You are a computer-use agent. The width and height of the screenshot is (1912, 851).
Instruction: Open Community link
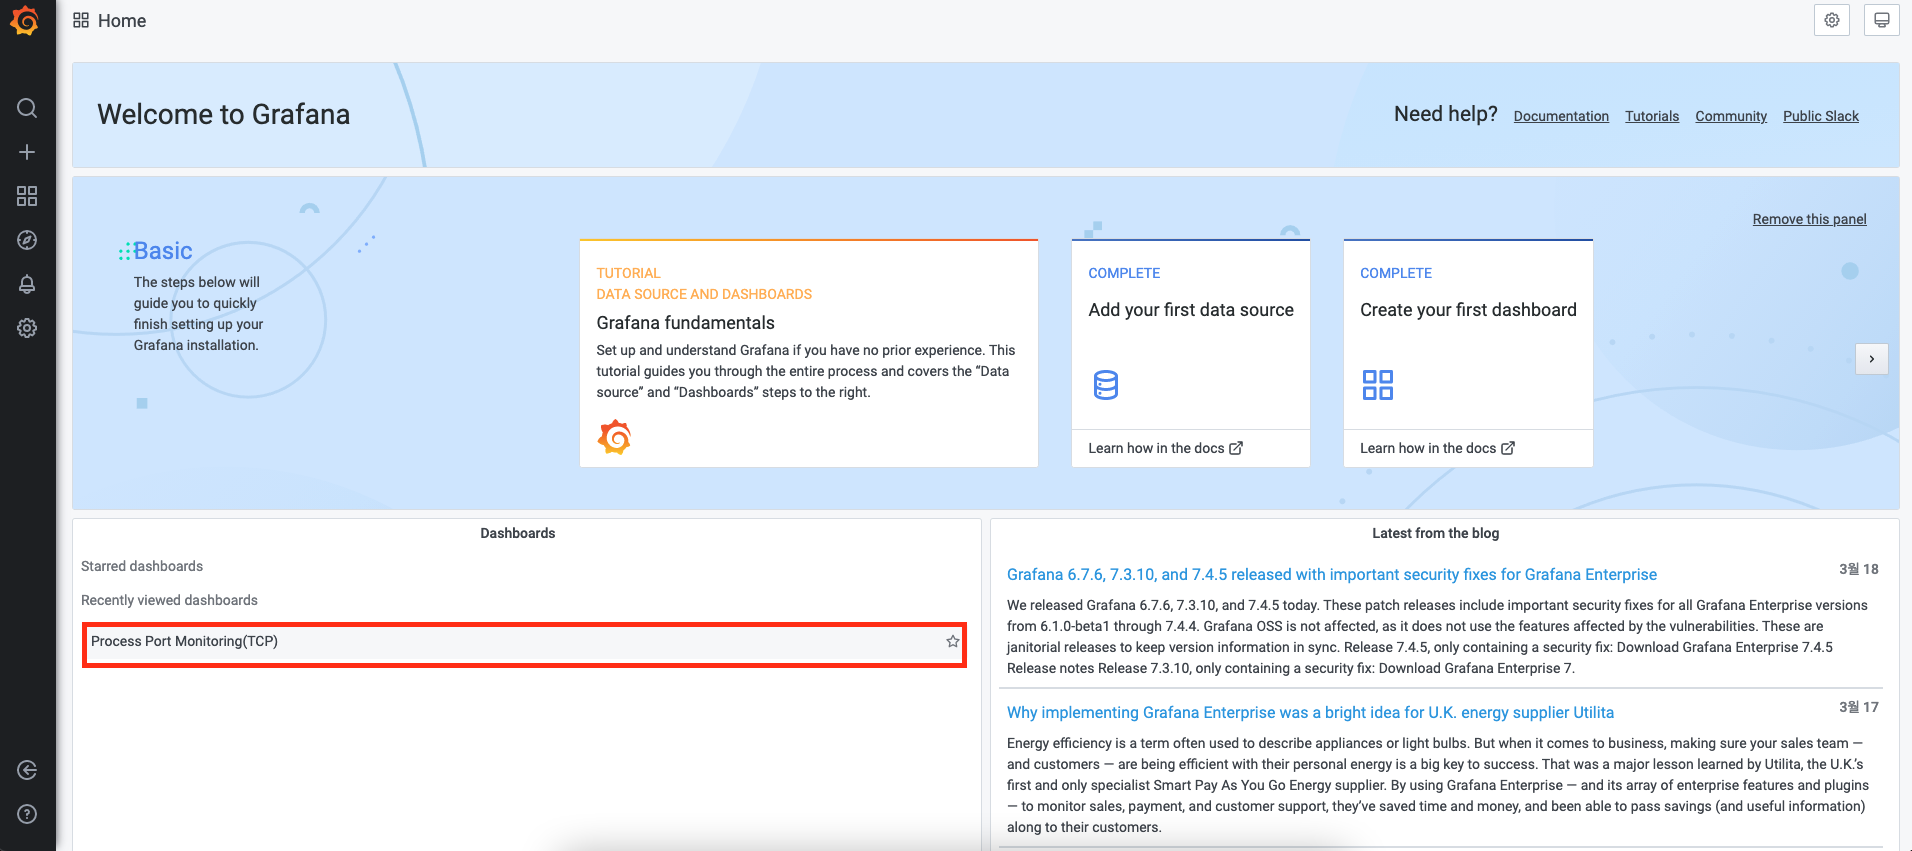pyautogui.click(x=1731, y=116)
